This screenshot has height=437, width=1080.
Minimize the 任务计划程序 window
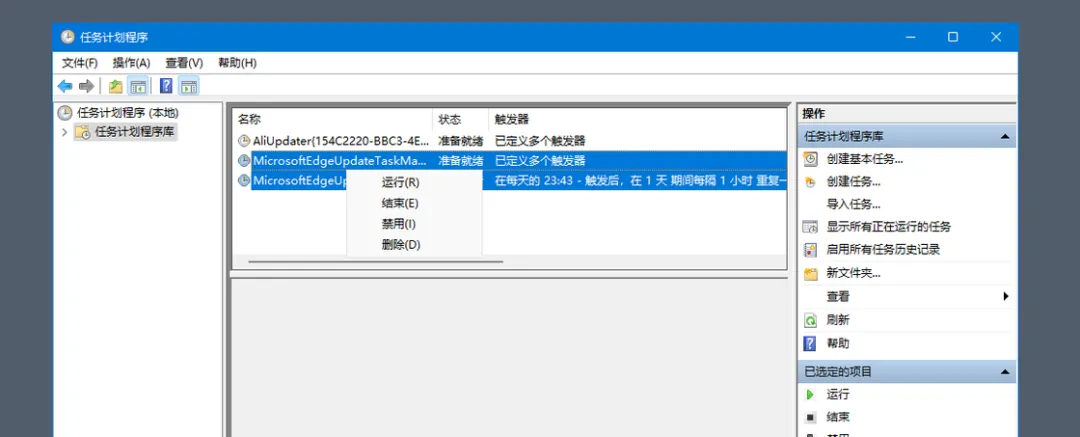(x=910, y=37)
